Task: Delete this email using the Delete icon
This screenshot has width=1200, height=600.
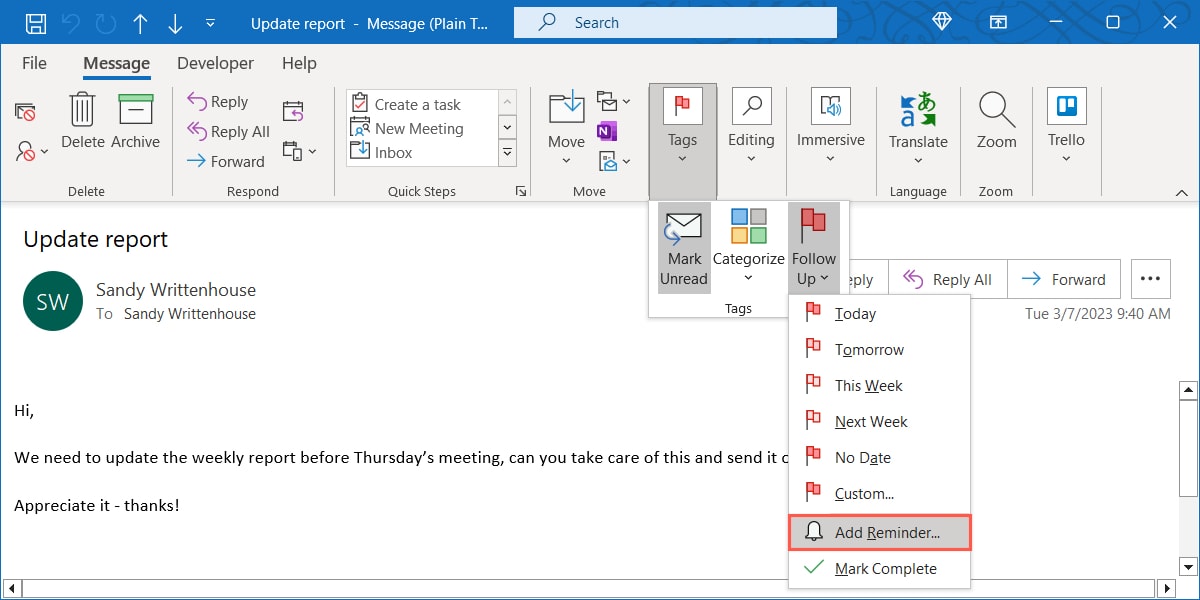Action: [x=81, y=120]
